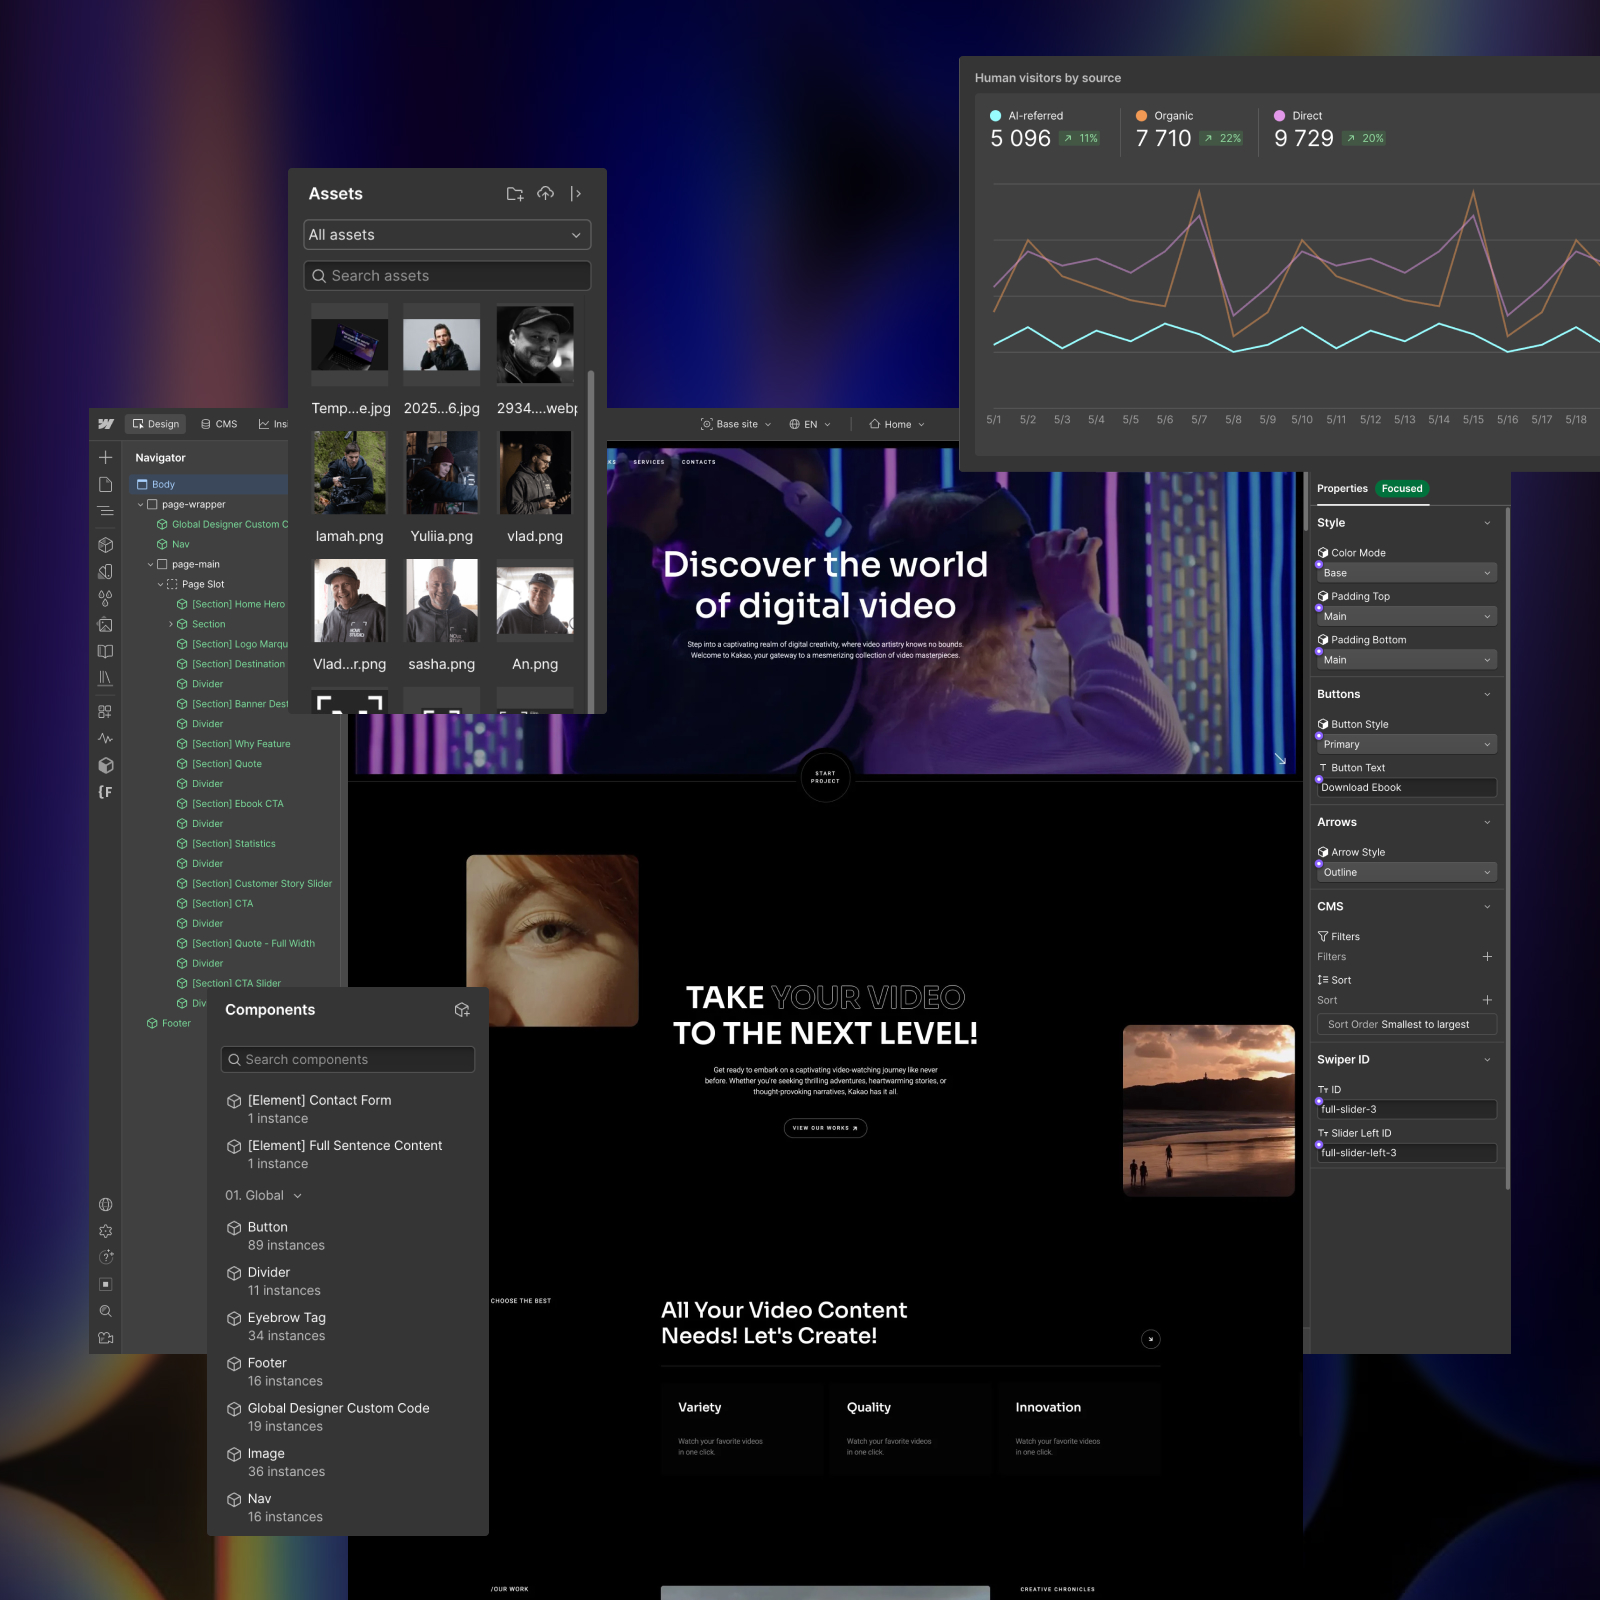Click the START PROJECT round button
This screenshot has height=1600, width=1600.
(826, 777)
